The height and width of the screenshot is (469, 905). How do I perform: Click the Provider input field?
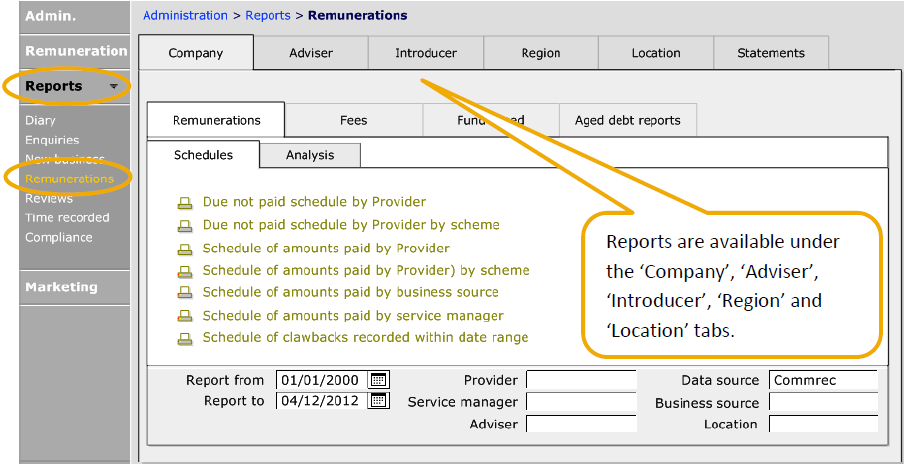tap(581, 380)
